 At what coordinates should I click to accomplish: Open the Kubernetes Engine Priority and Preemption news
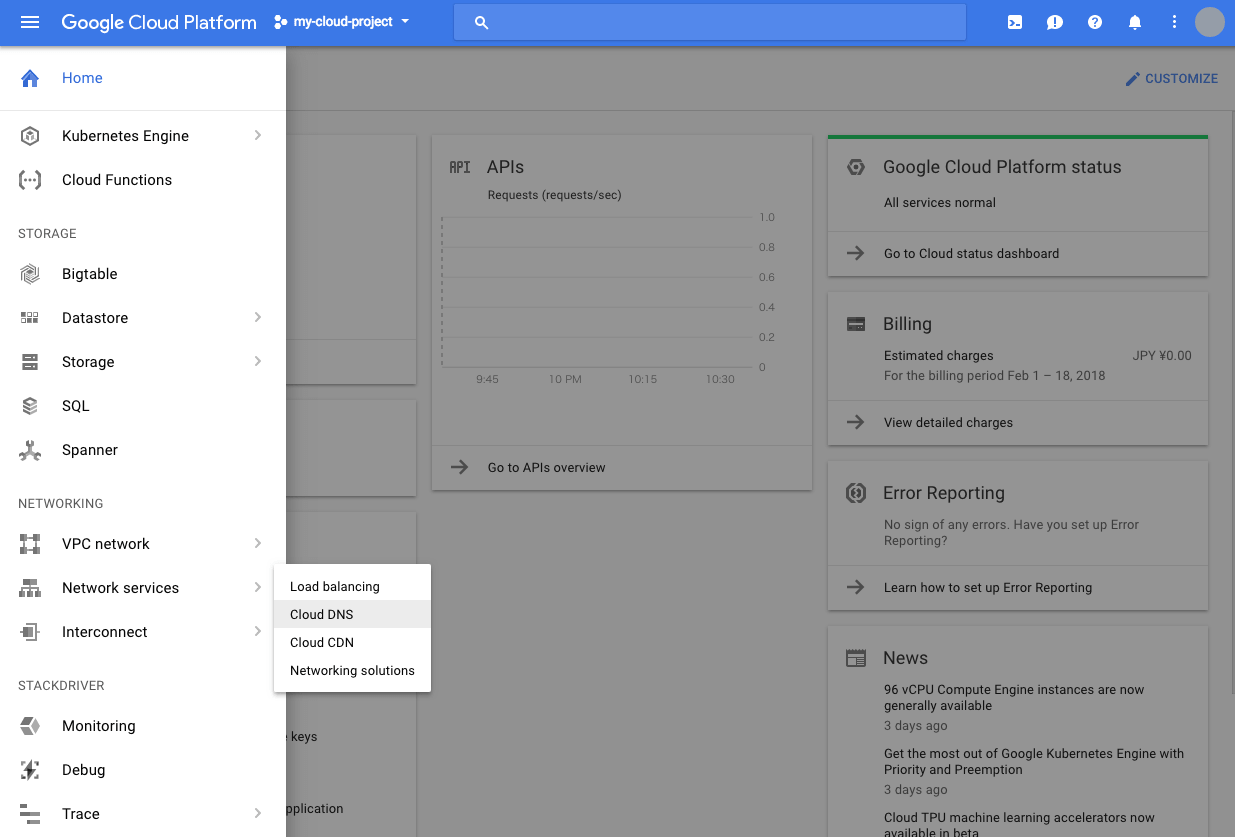pos(1034,761)
